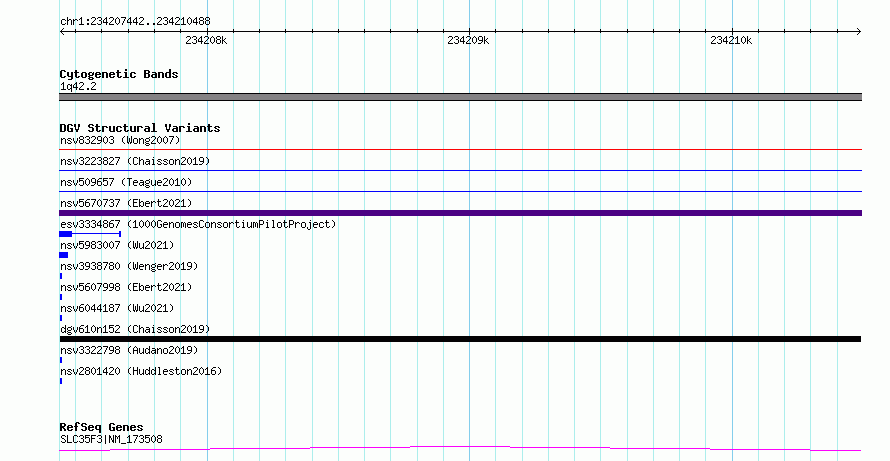Click the blue line under nsv3223827
Screen dimensions: 890x461
(x=460, y=170)
